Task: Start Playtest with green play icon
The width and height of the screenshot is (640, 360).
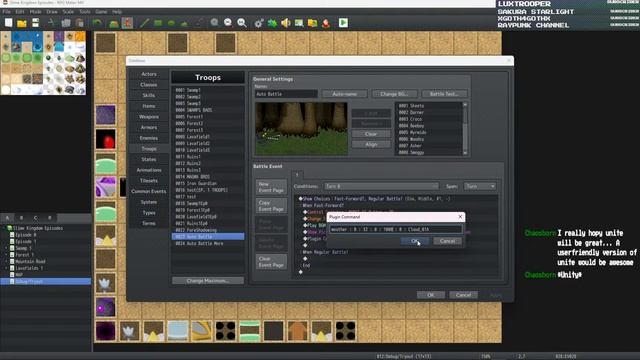Action: point(343,23)
